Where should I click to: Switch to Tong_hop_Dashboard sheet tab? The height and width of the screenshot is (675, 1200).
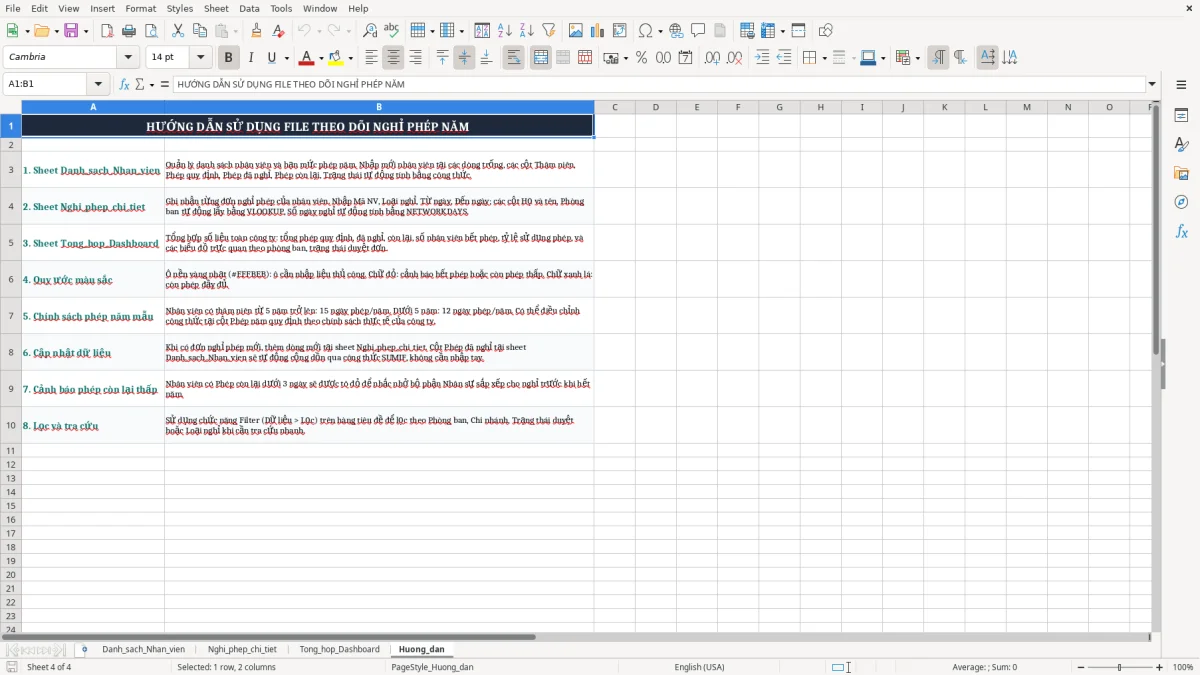click(339, 649)
